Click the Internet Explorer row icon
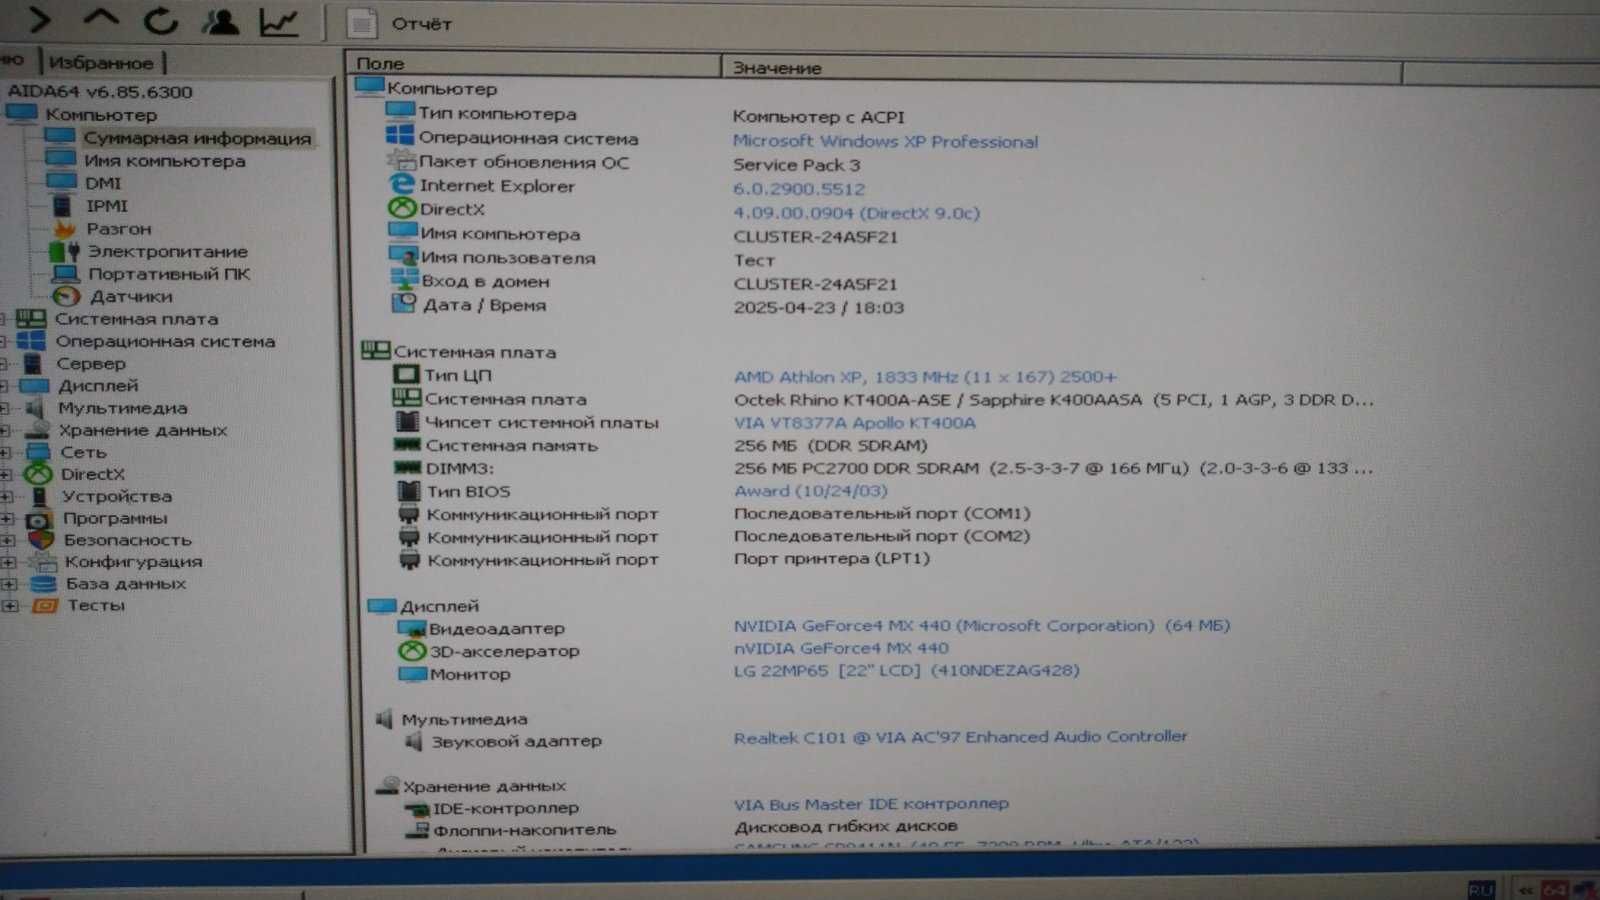 pyautogui.click(x=401, y=184)
